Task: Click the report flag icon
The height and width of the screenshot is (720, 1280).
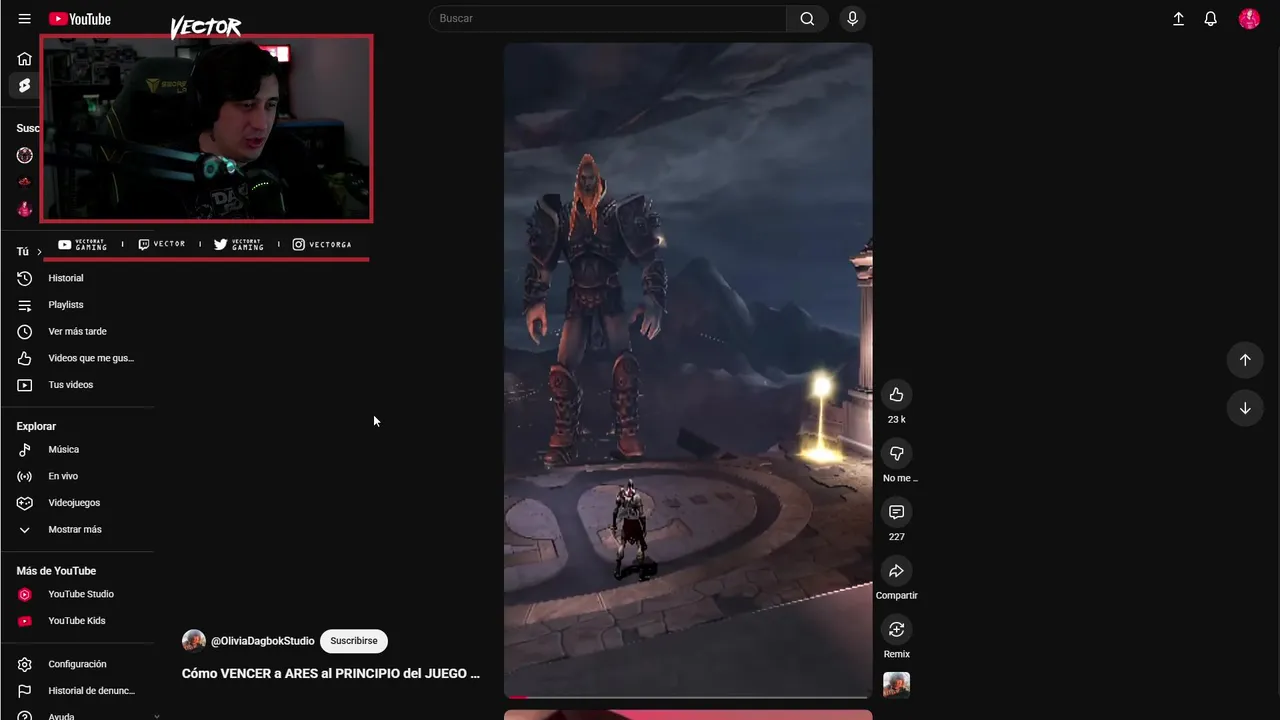Action: [25, 691]
